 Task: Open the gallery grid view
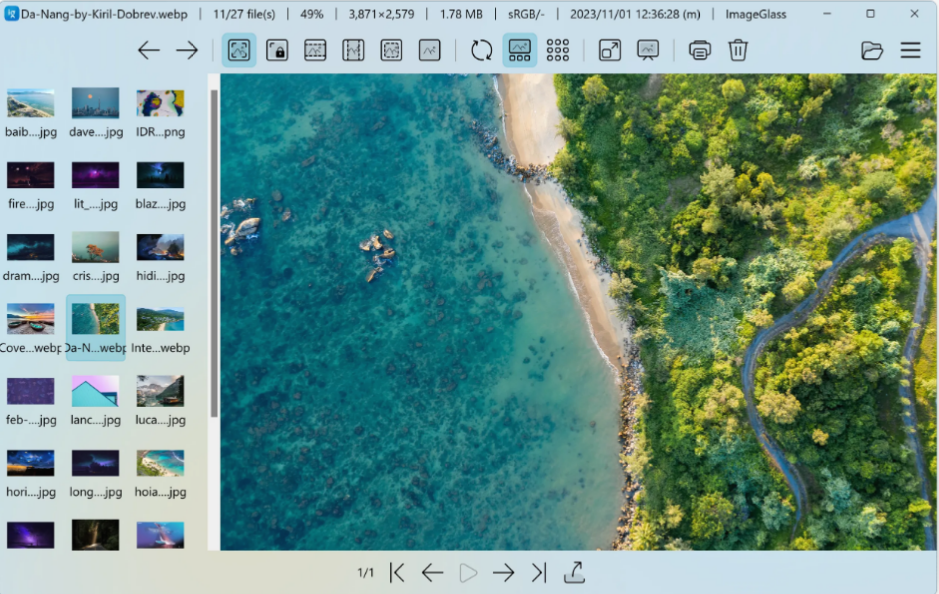(x=557, y=50)
